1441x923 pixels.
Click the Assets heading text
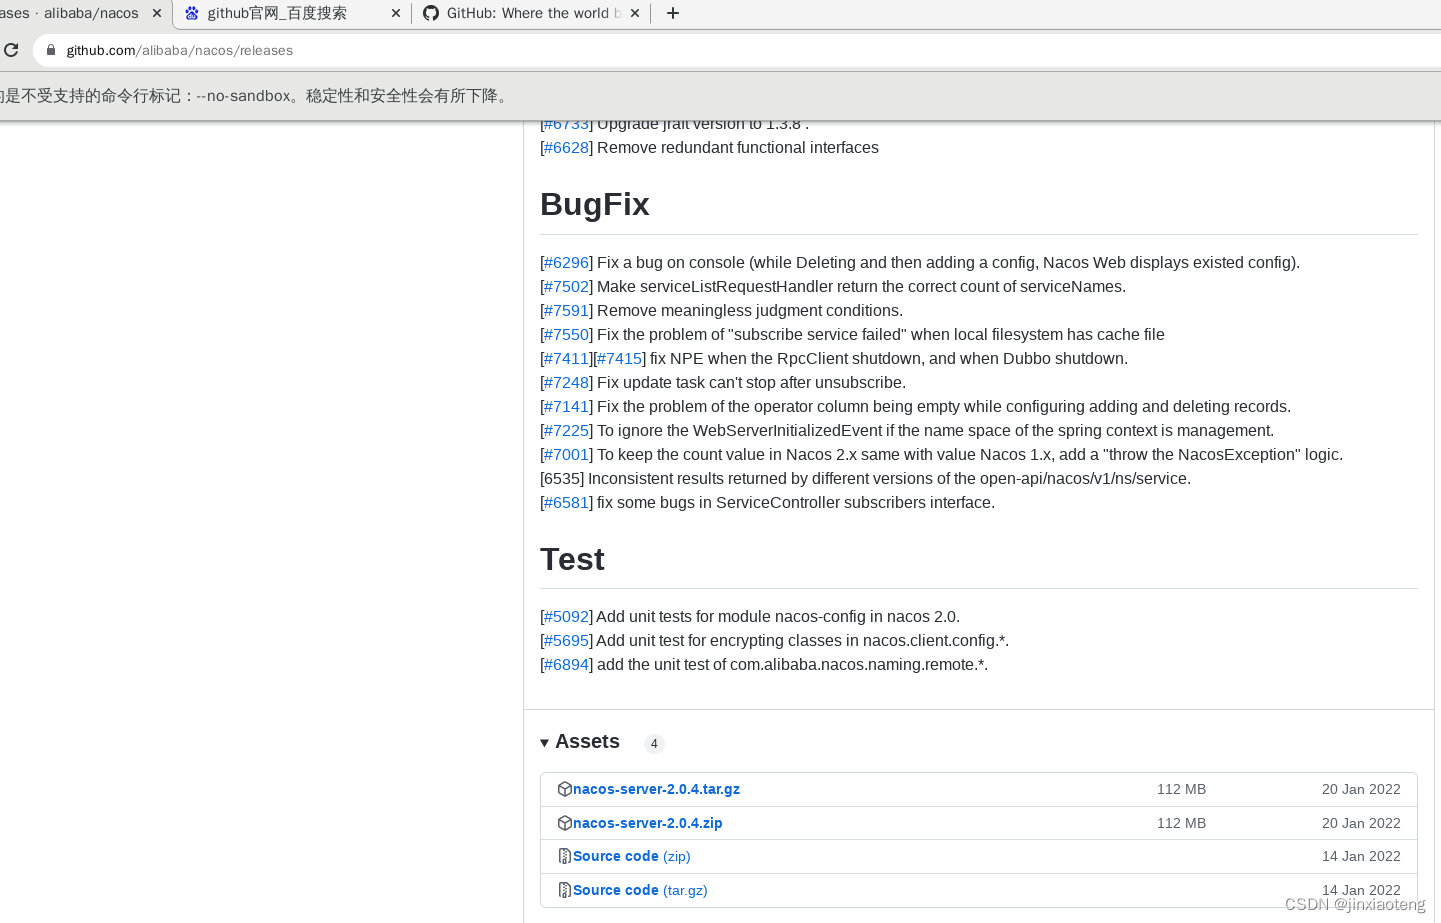point(587,741)
